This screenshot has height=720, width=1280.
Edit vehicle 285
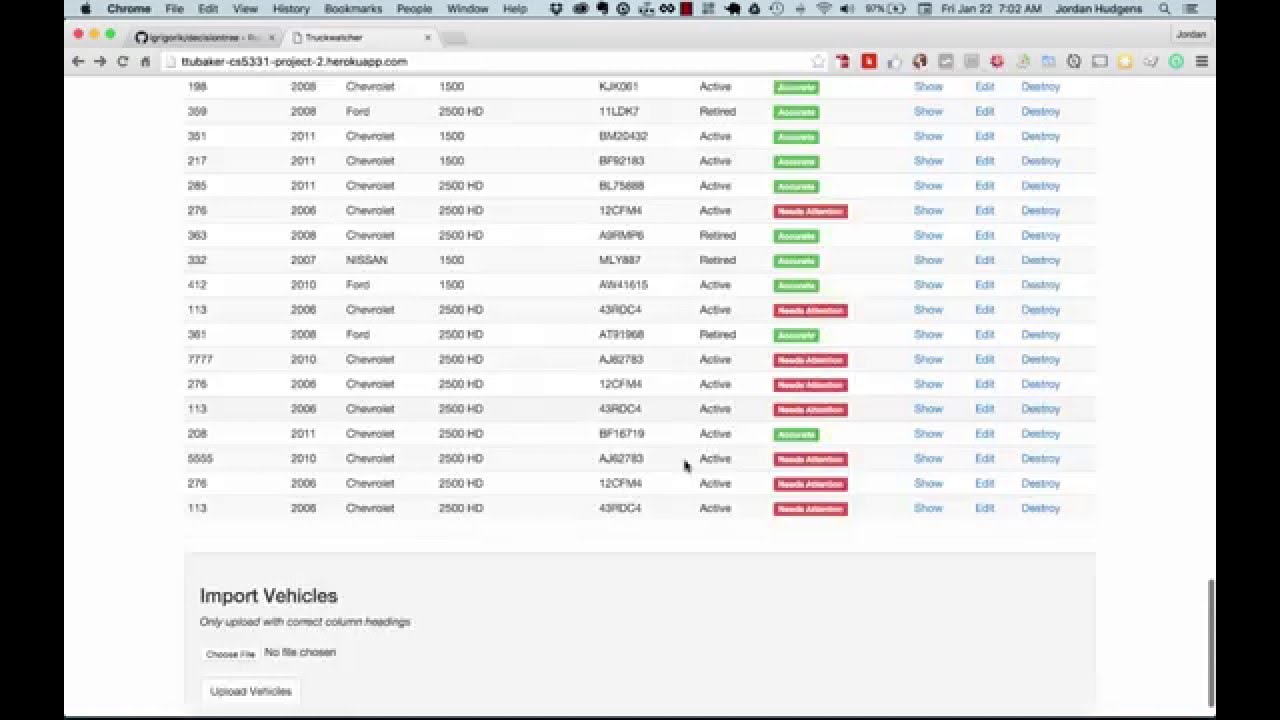tap(984, 186)
